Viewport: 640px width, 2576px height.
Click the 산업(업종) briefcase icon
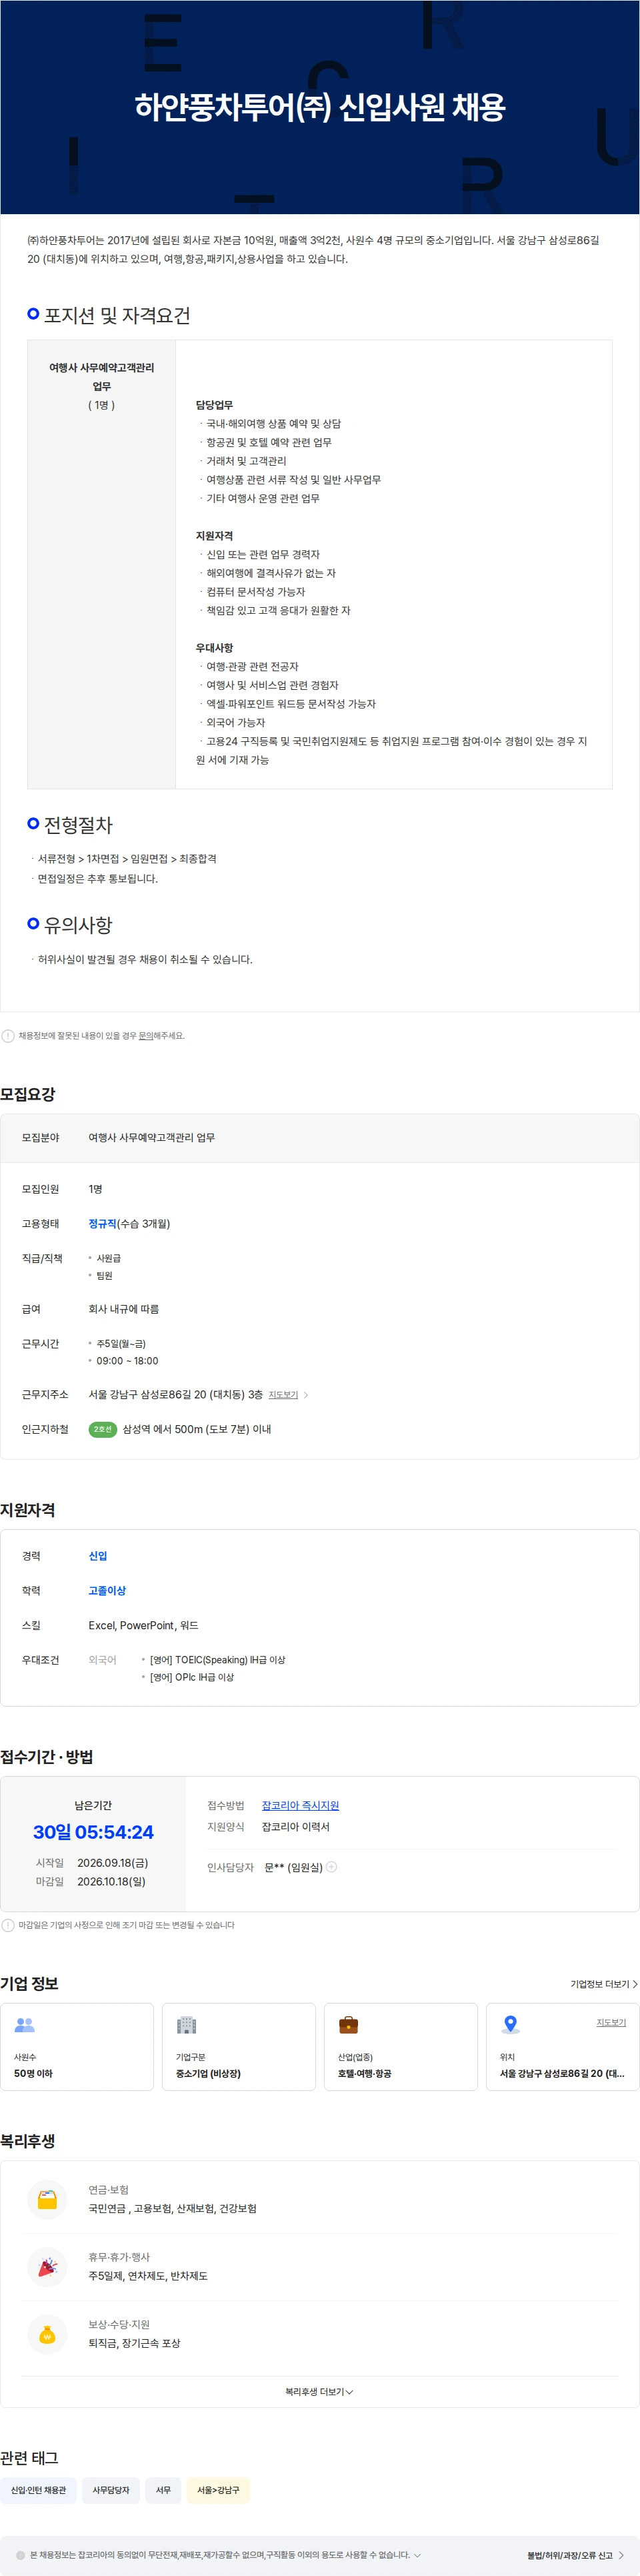pyautogui.click(x=348, y=2025)
